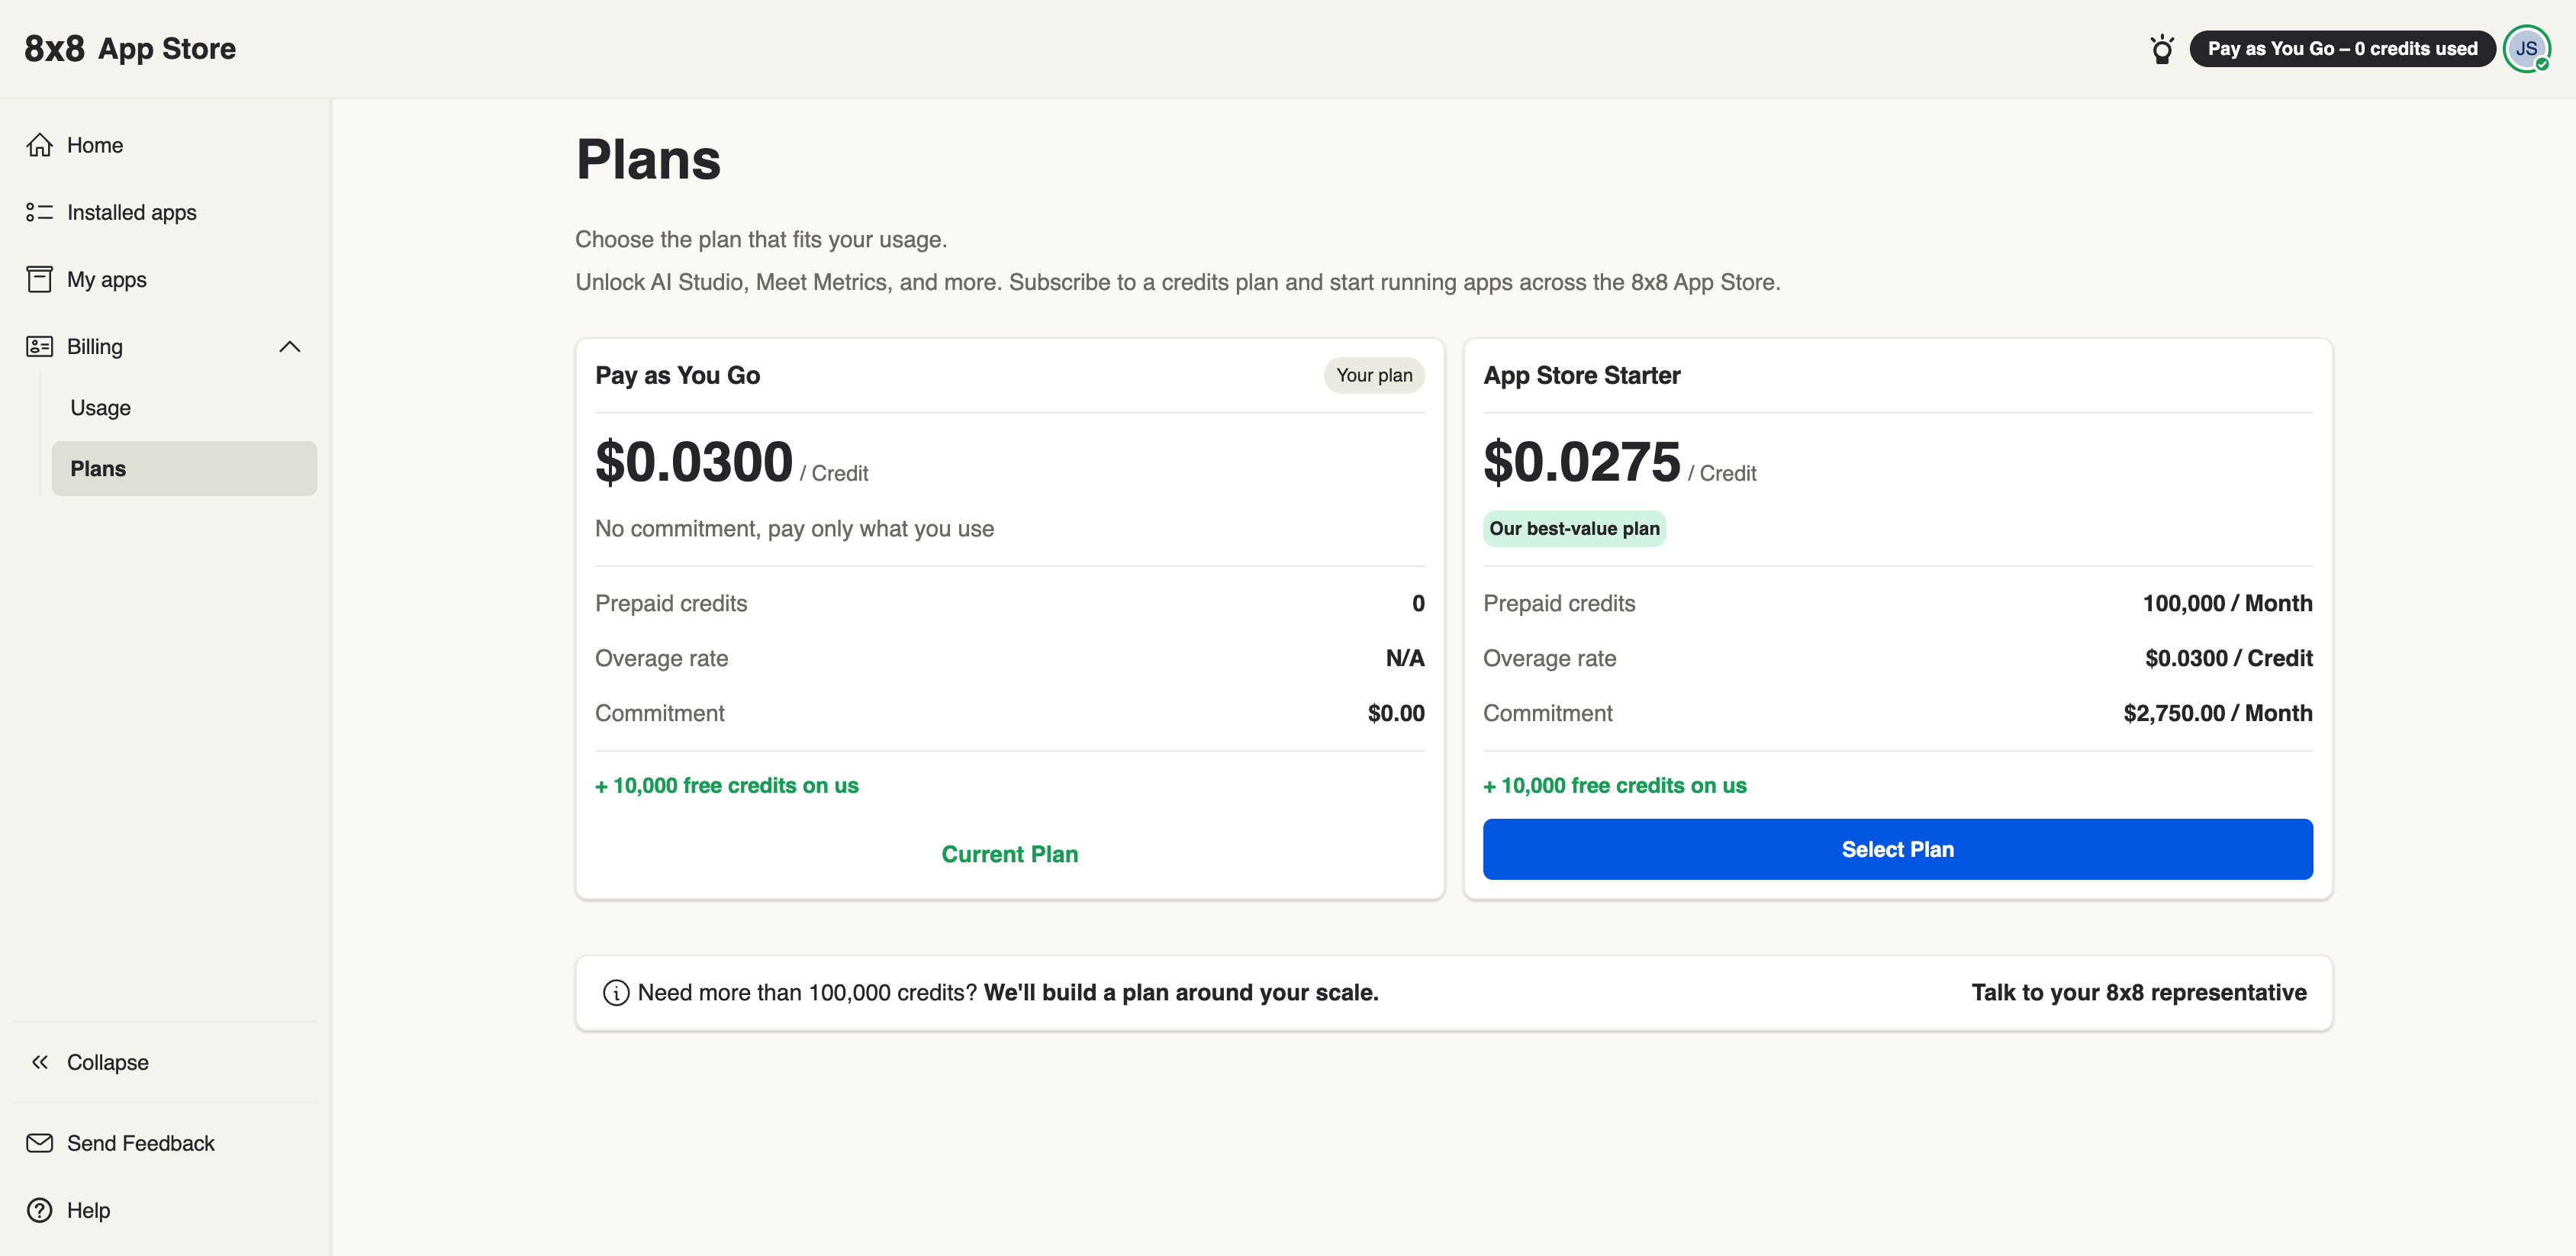This screenshot has height=1256, width=2576.
Task: Open Installed apps page
Action: (x=132, y=212)
